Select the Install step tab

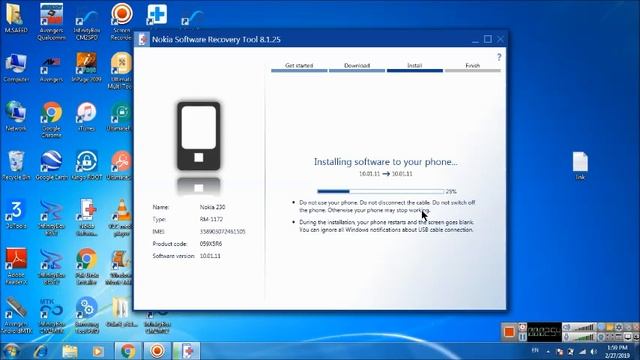pos(415,67)
